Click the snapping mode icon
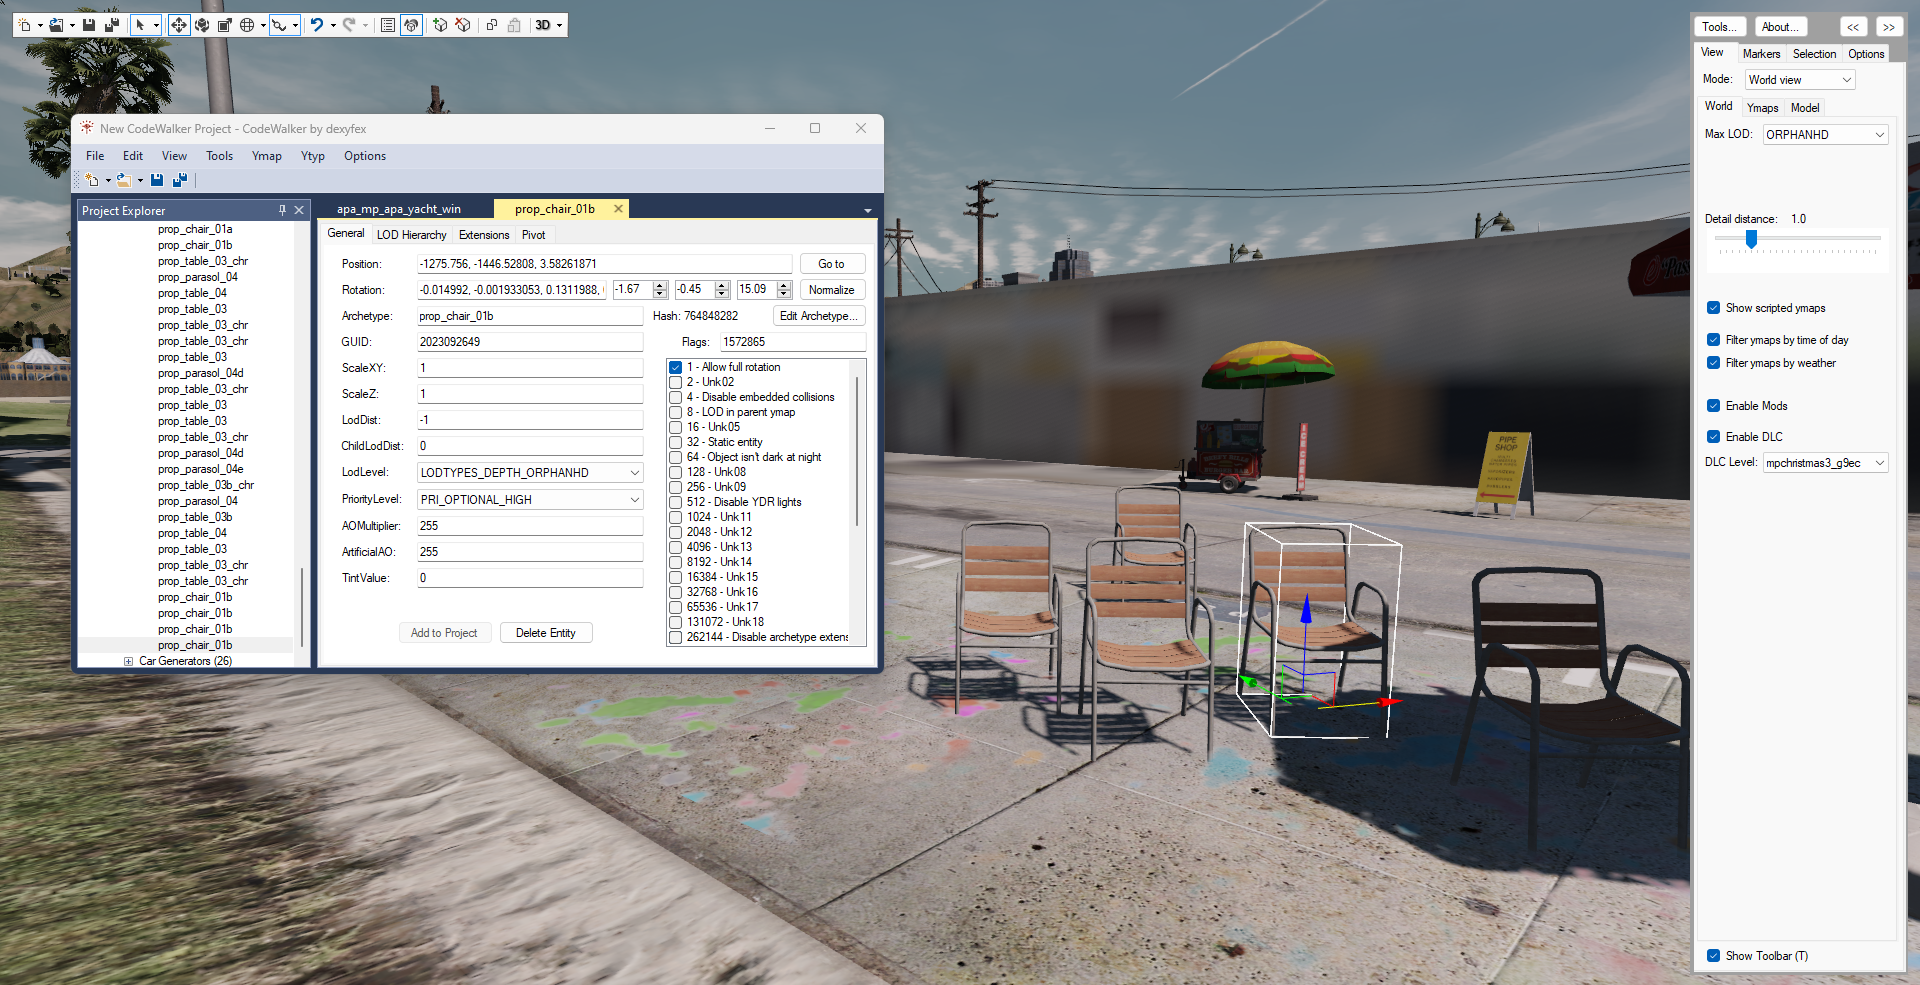Viewport: 1920px width, 985px height. click(280, 25)
